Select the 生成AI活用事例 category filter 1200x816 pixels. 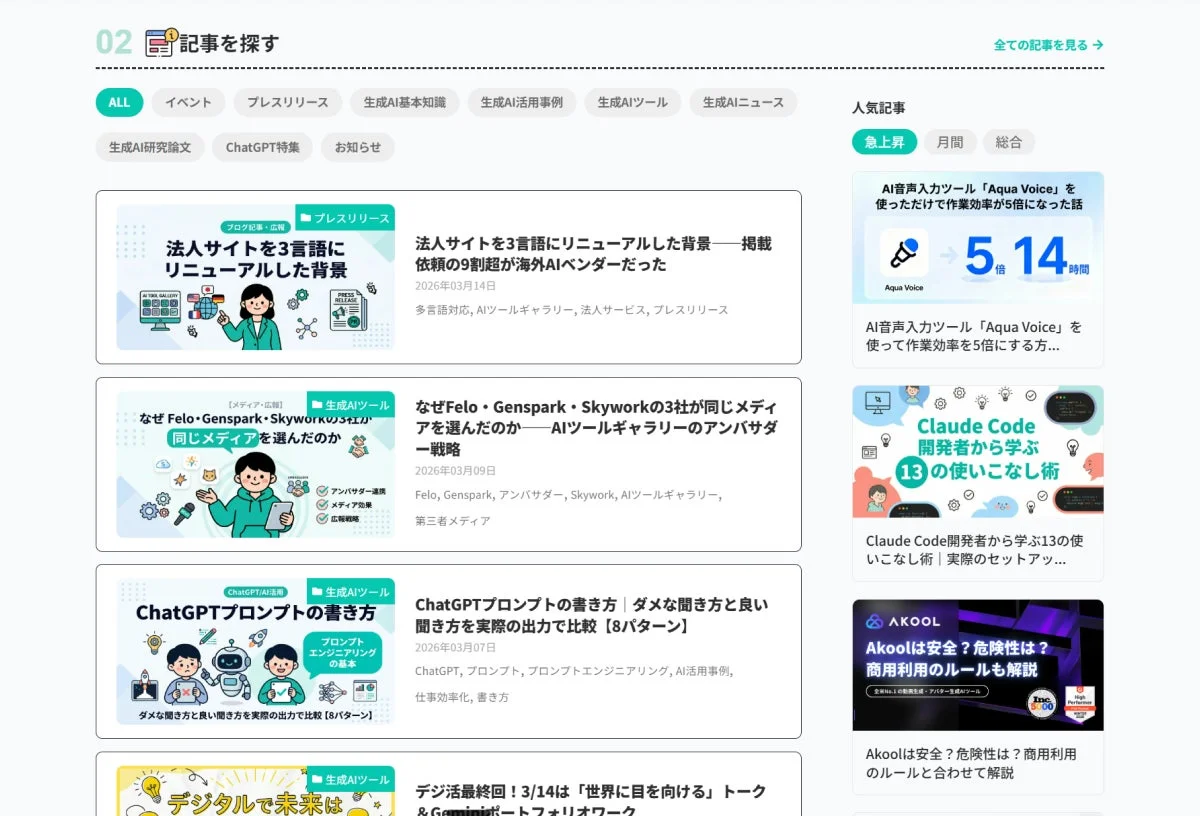coord(521,102)
